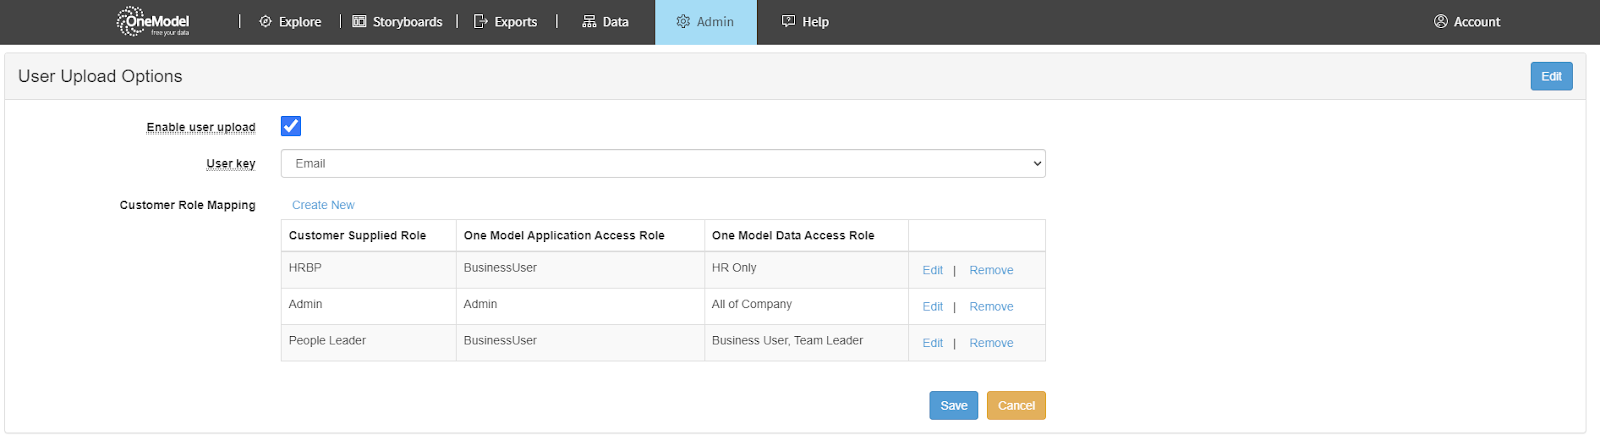Remove the People Leader role mapping
1600x441 pixels.
[991, 343]
